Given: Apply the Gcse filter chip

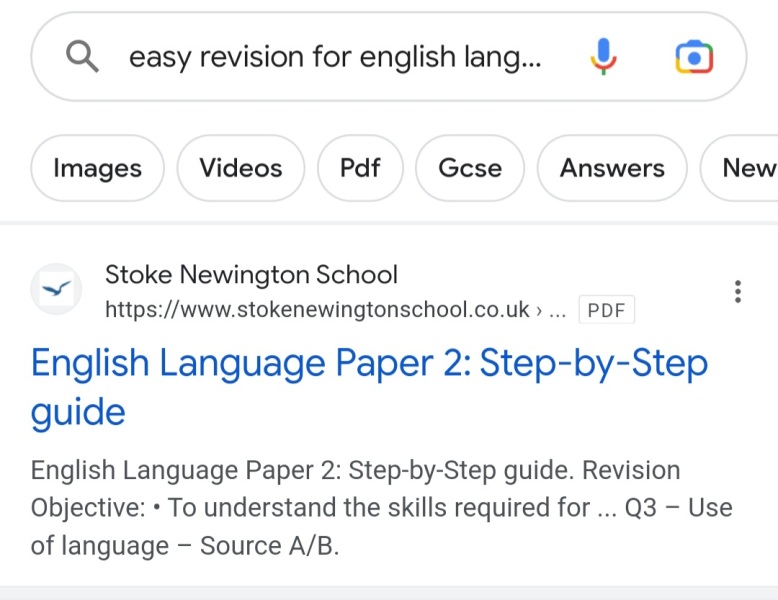Looking at the screenshot, I should pyautogui.click(x=470, y=168).
